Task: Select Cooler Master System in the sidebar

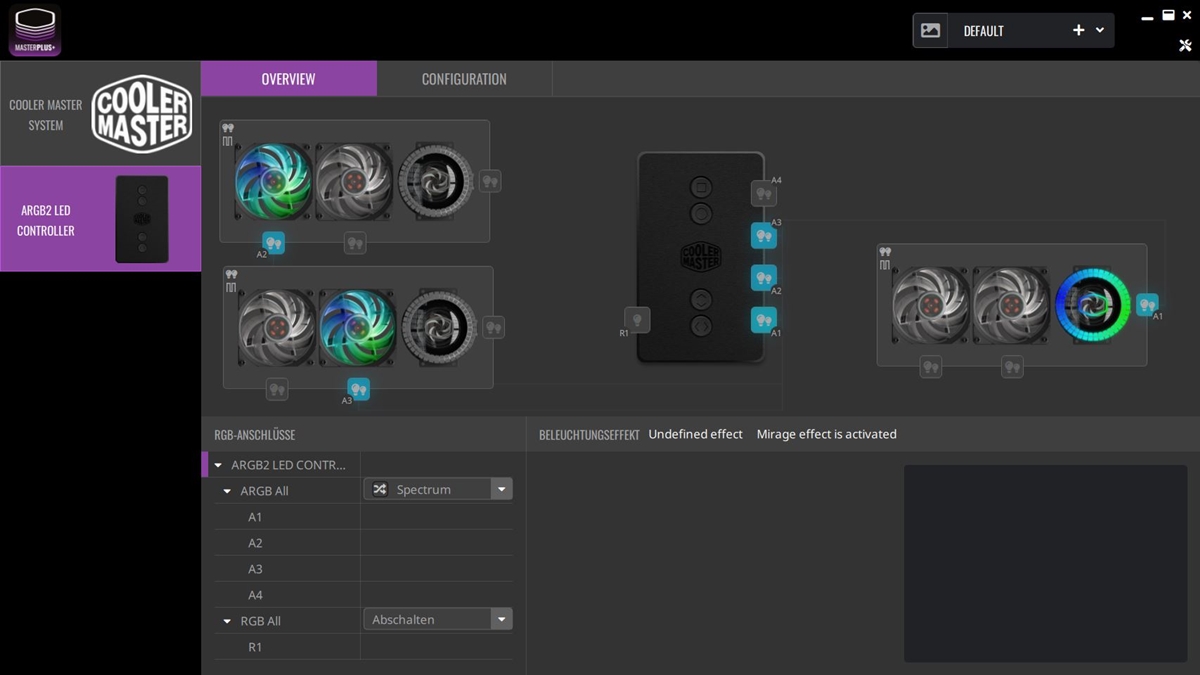Action: coord(100,114)
